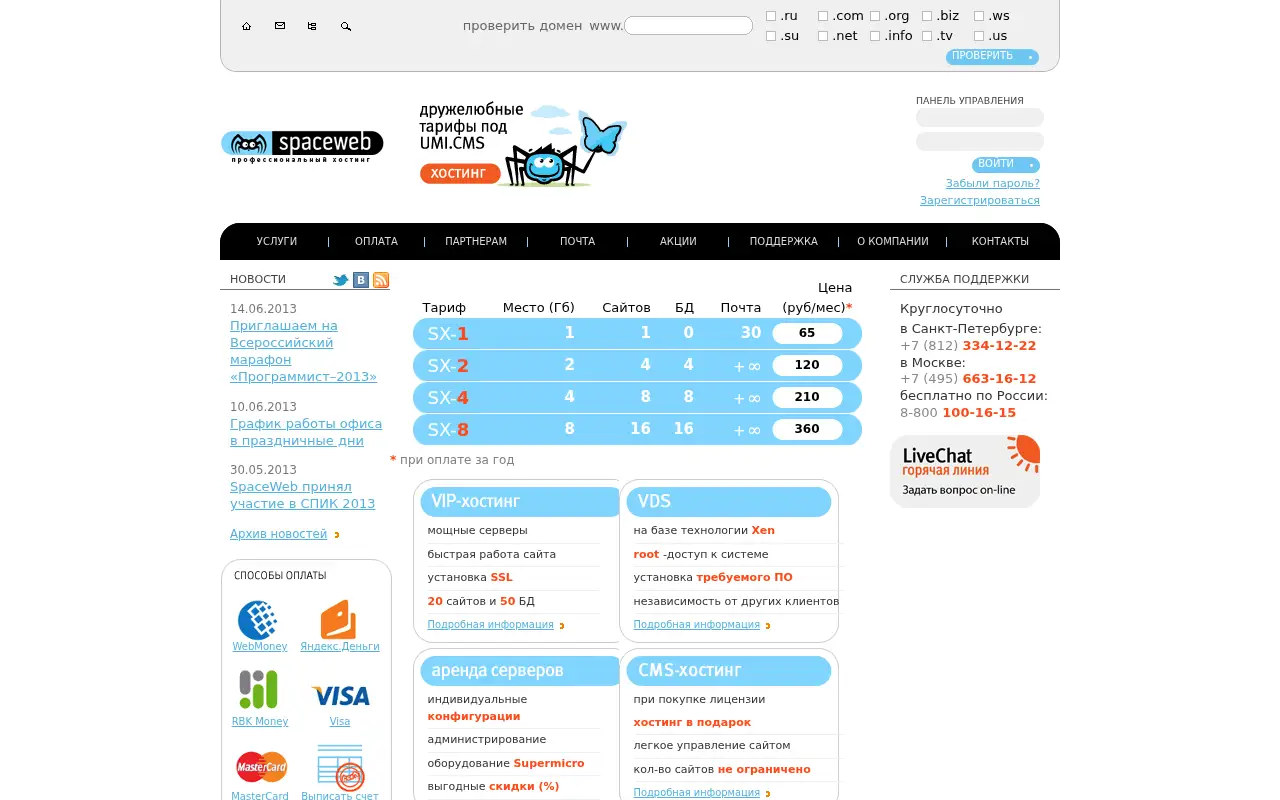Tick the .ru domain checkbox
1280x800 pixels.
tap(771, 16)
